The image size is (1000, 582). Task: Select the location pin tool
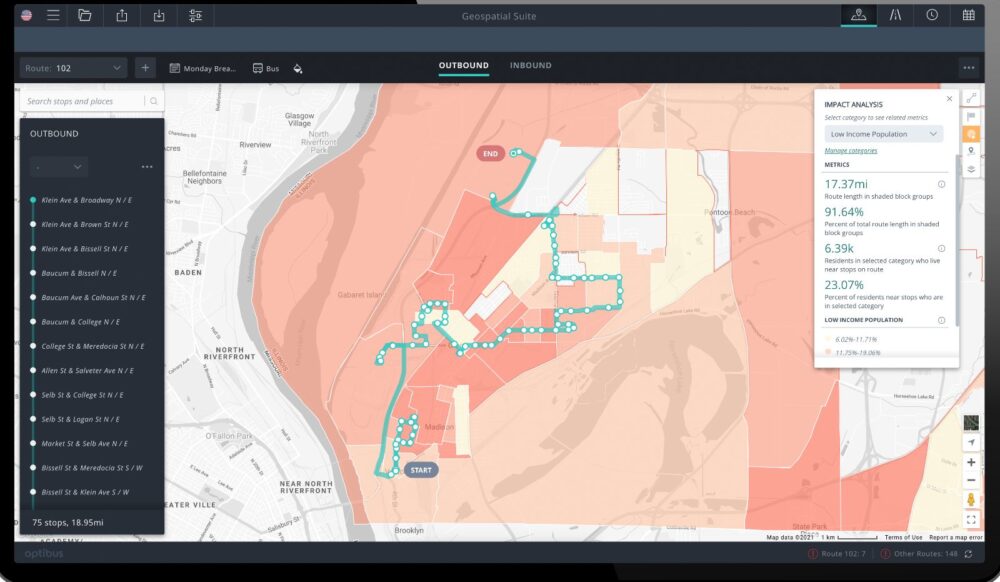(x=971, y=151)
